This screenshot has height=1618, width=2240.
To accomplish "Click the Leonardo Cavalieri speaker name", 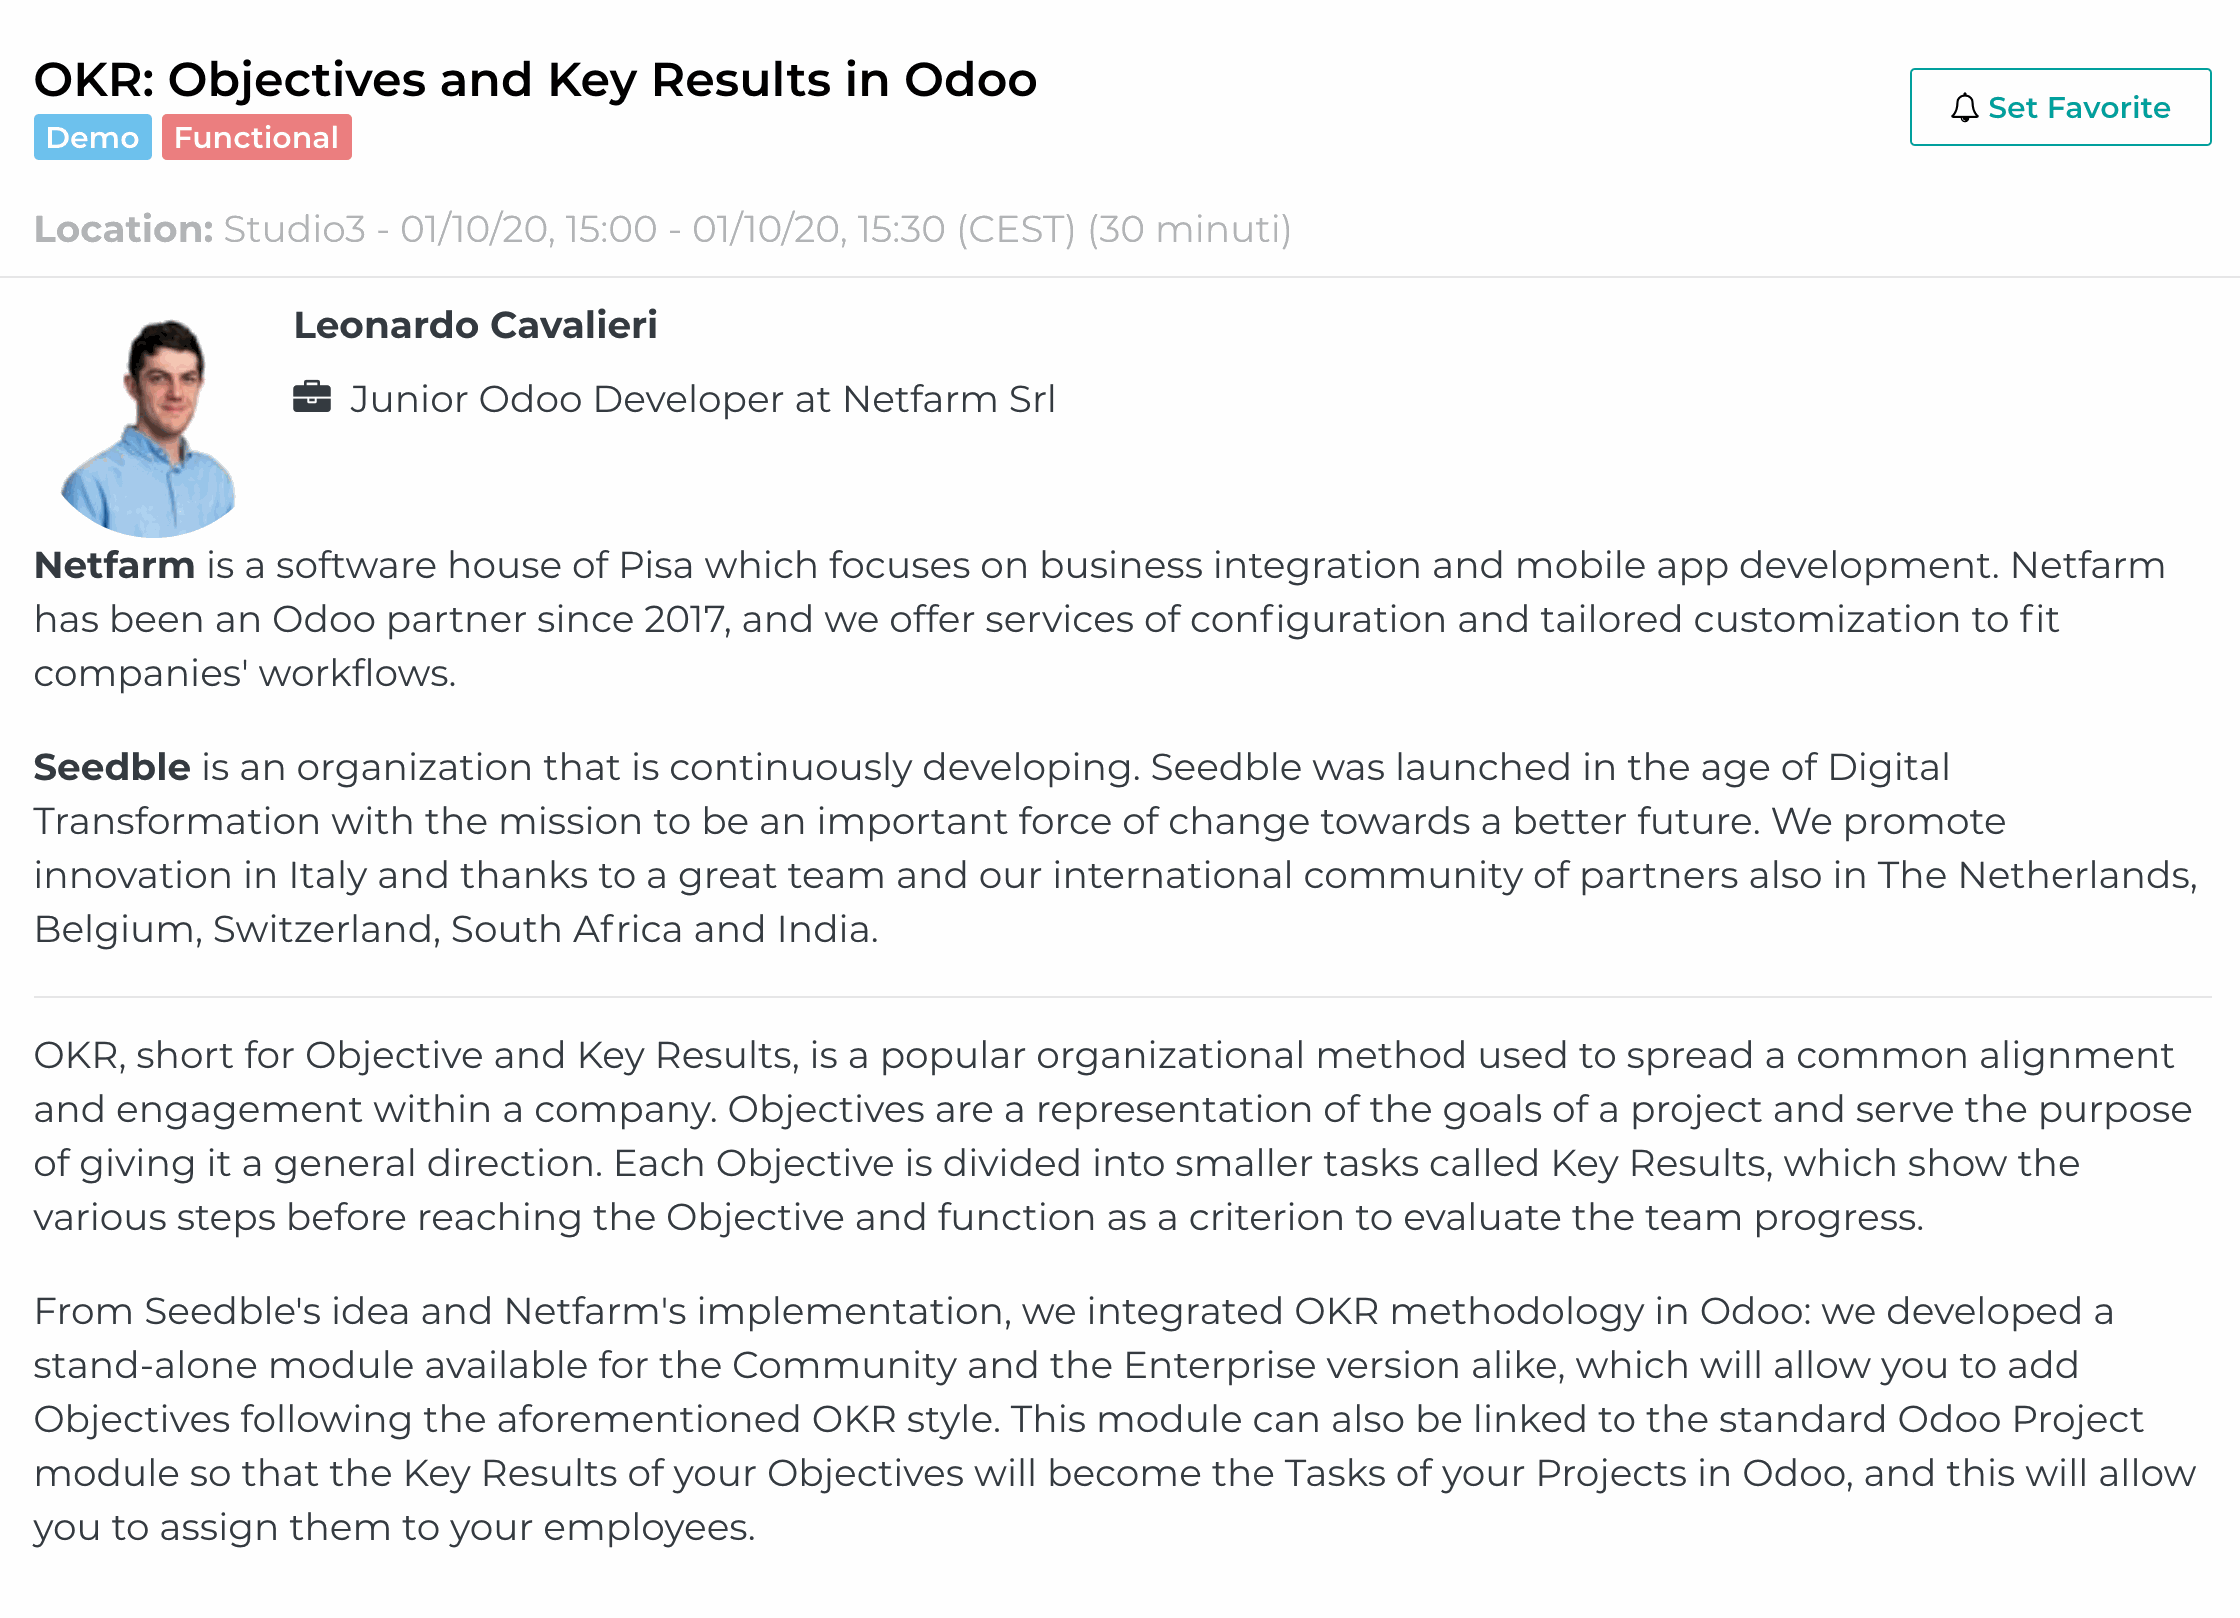I will click(x=475, y=326).
